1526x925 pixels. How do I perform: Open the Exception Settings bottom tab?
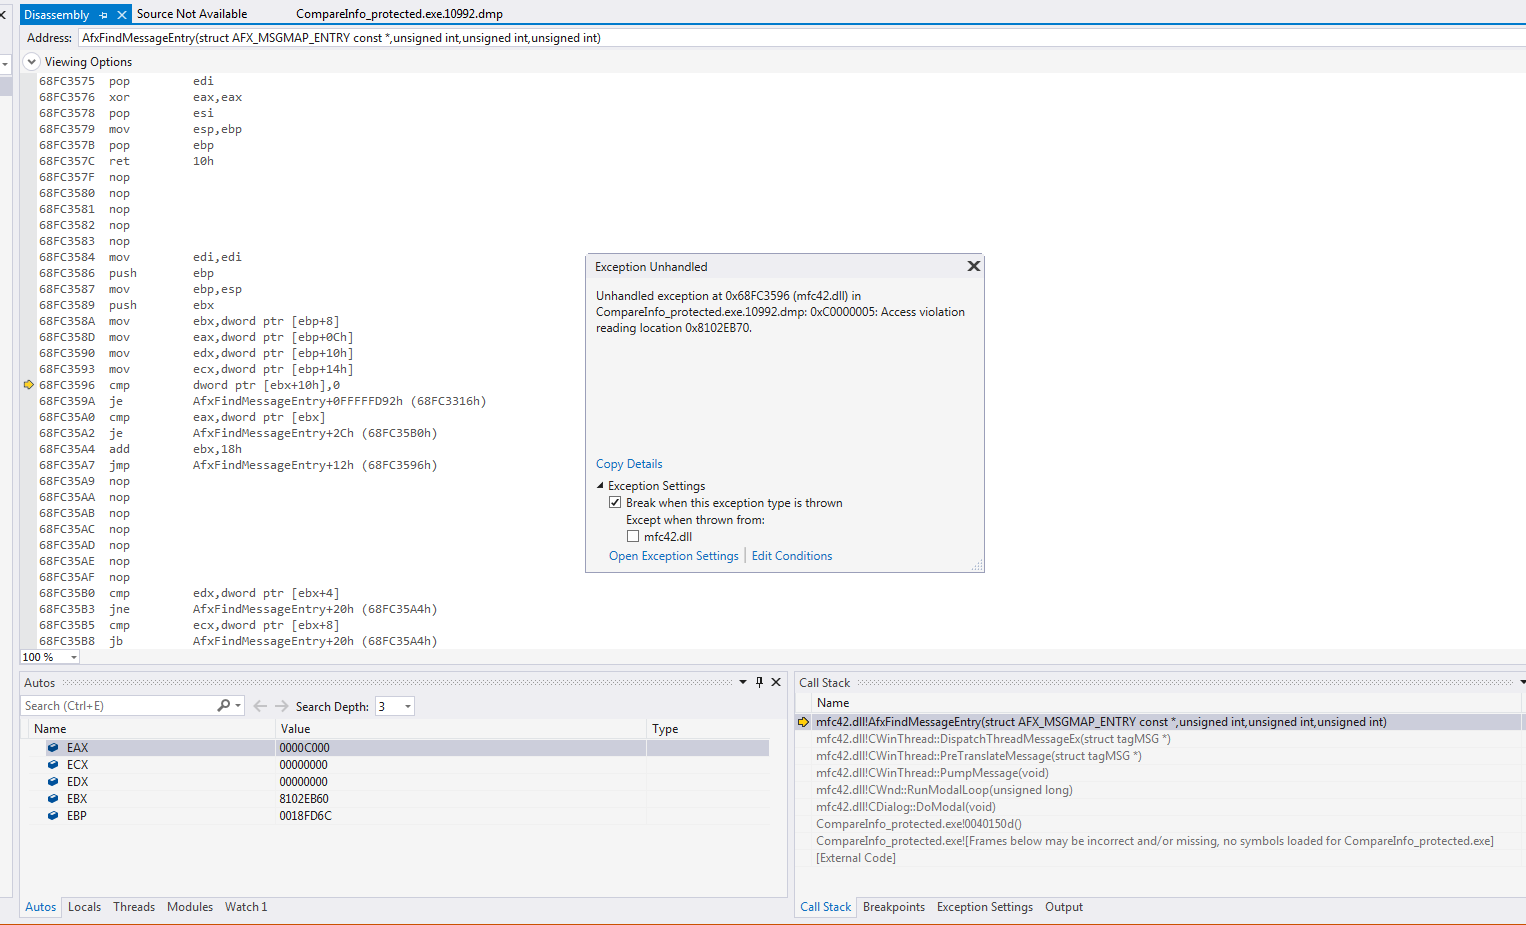click(x=985, y=907)
